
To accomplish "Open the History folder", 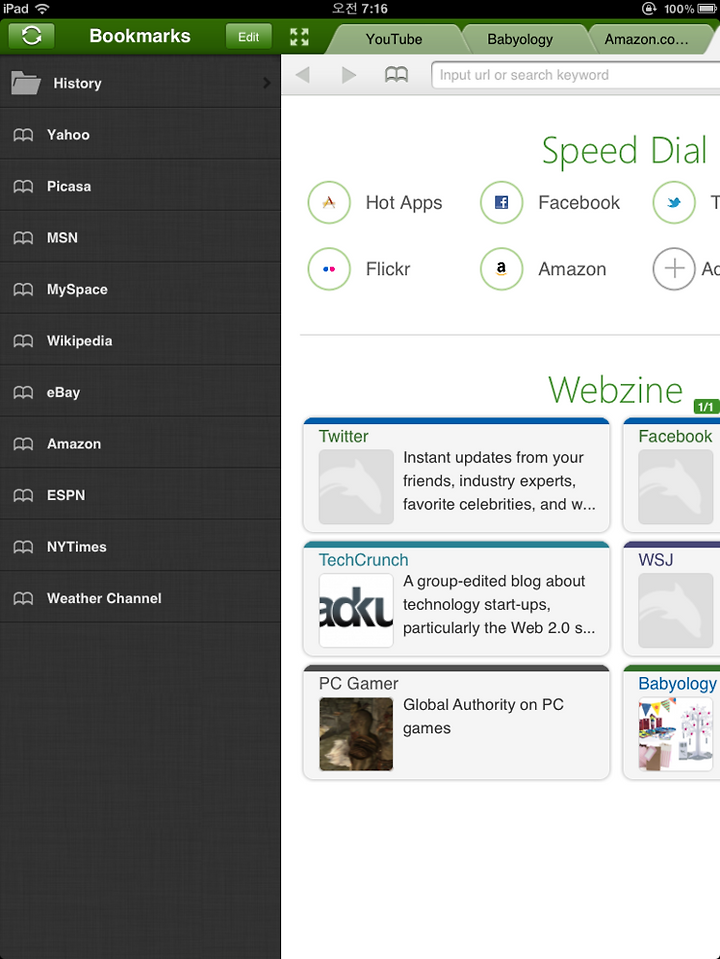I will pos(140,83).
